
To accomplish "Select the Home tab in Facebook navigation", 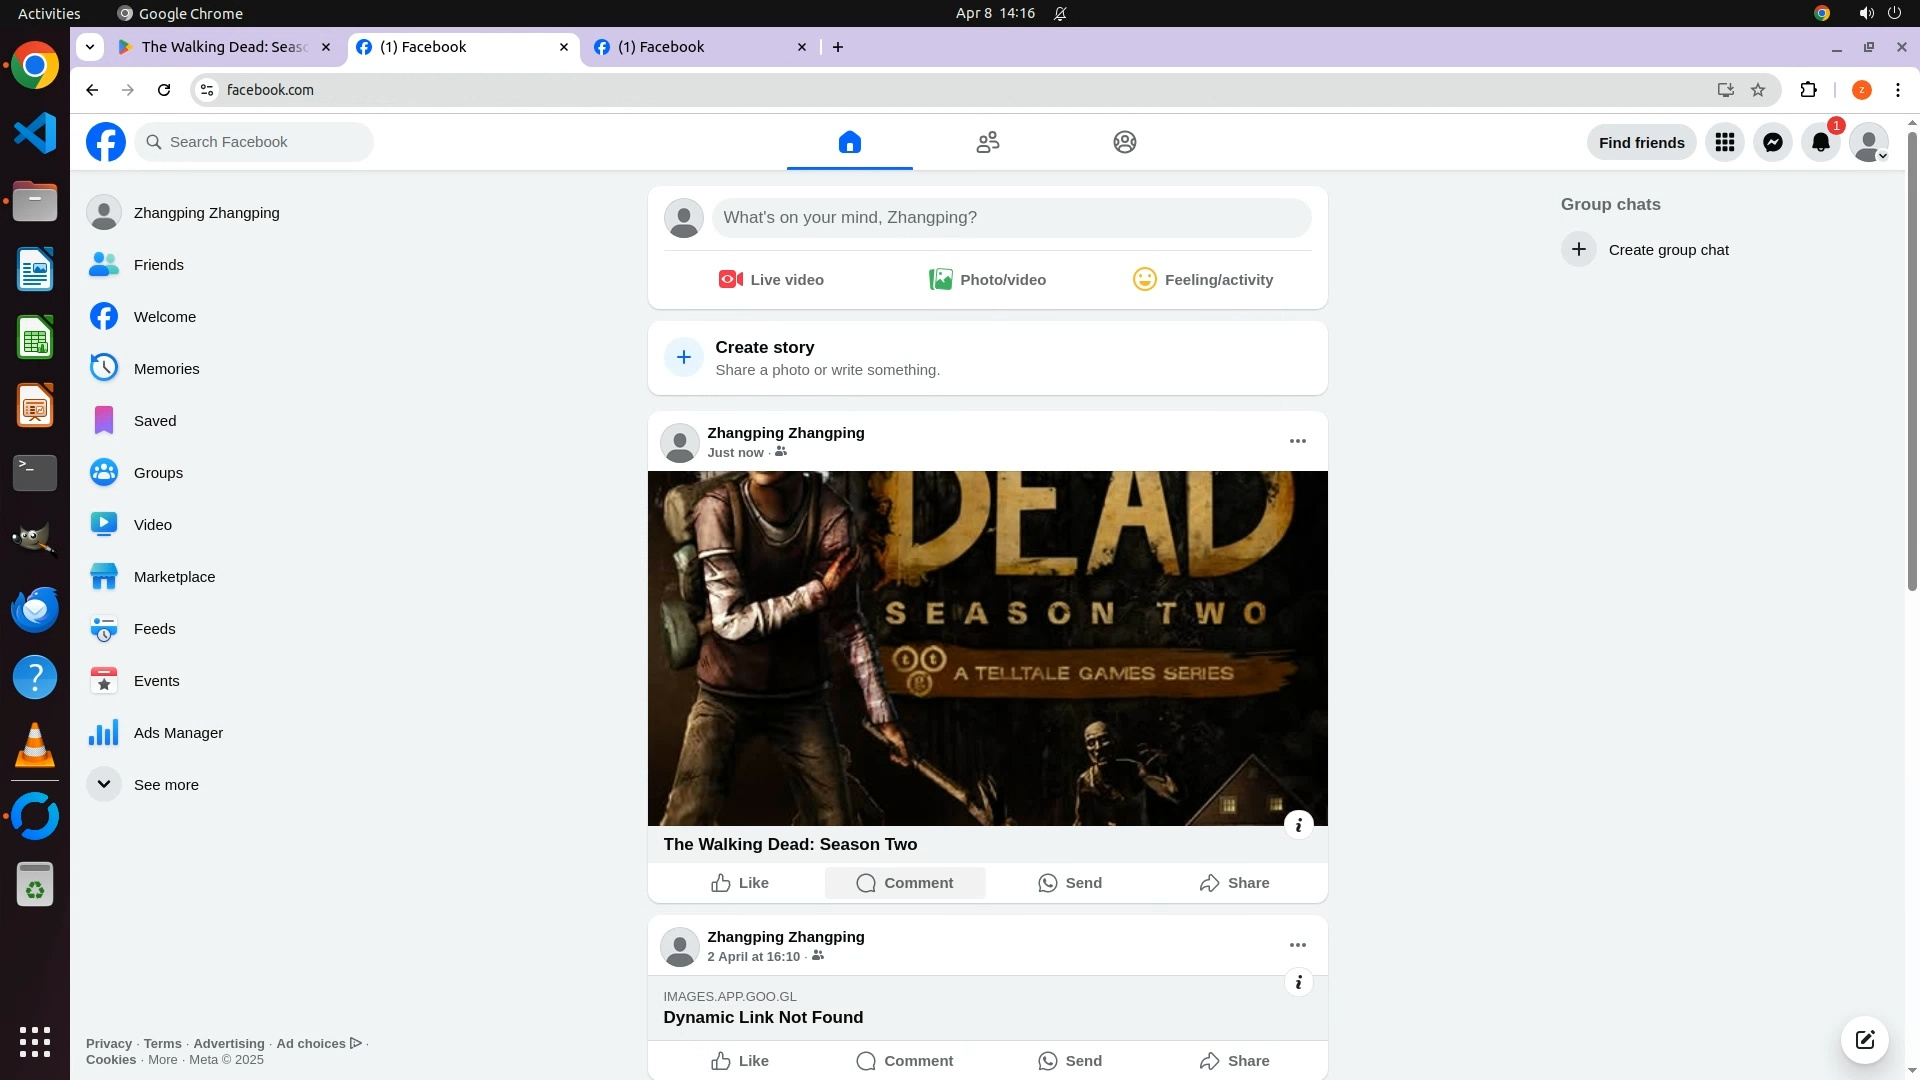I will [849, 142].
